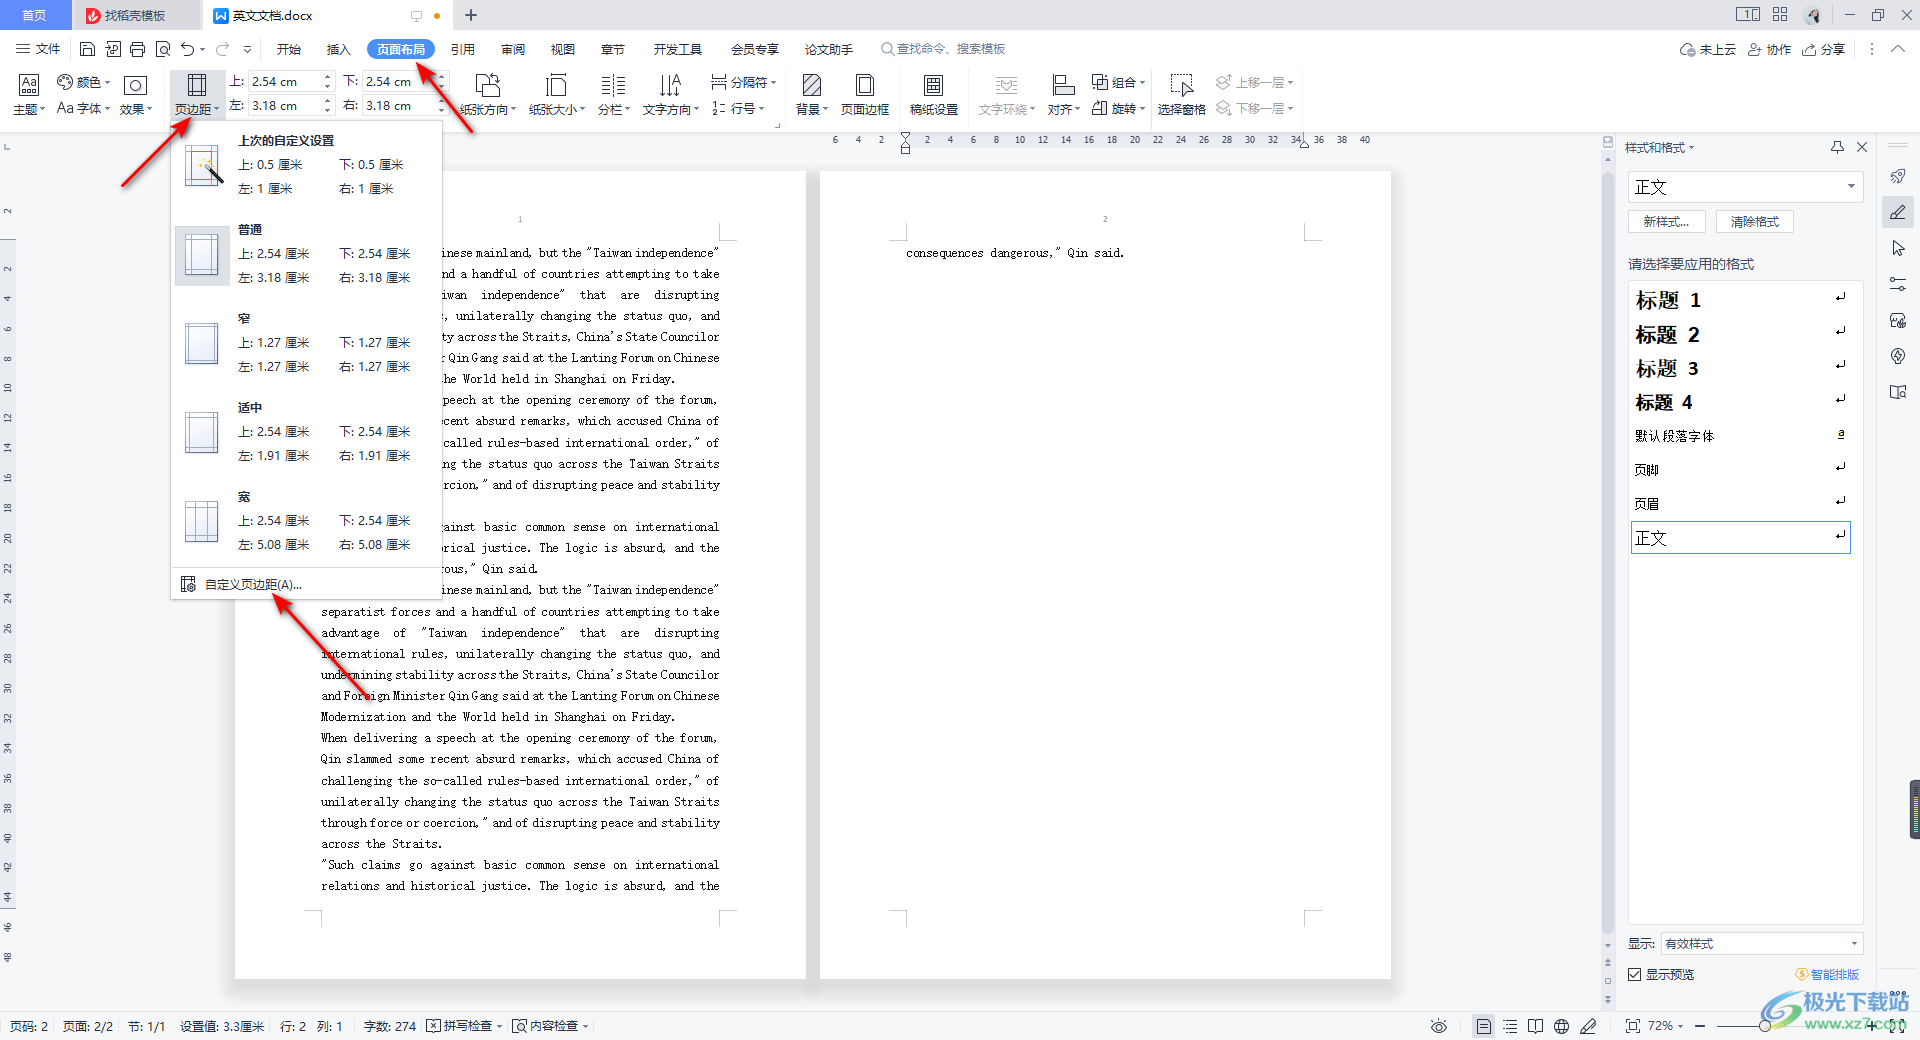Image resolution: width=1920 pixels, height=1040 pixels.
Task: Toggle the Show Preview (显示预览) checkbox
Action: coord(1635,974)
